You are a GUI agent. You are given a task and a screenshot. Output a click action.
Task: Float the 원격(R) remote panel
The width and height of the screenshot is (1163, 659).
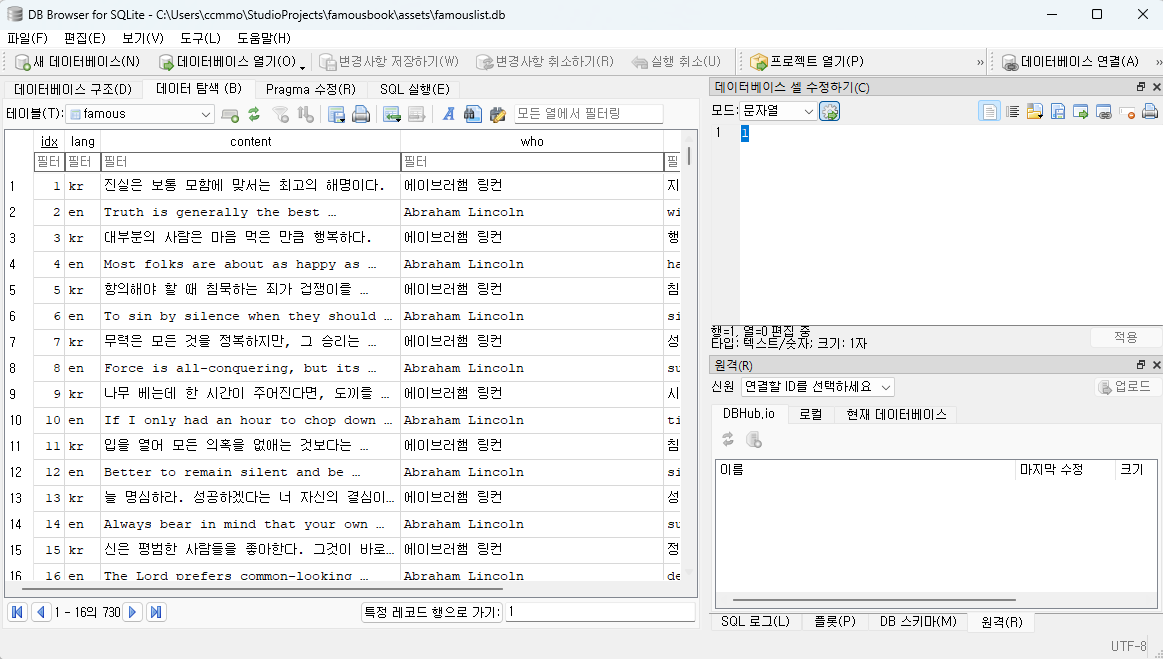pos(1141,364)
